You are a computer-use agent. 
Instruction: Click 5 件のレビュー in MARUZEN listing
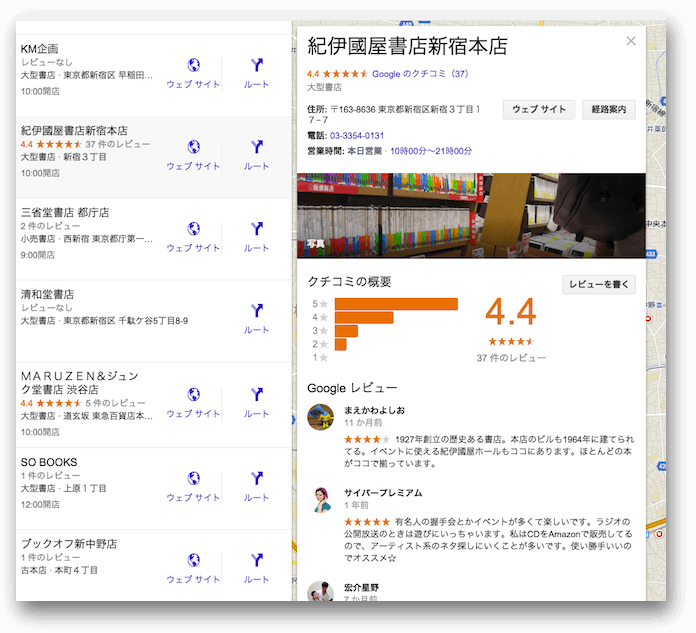(115, 403)
